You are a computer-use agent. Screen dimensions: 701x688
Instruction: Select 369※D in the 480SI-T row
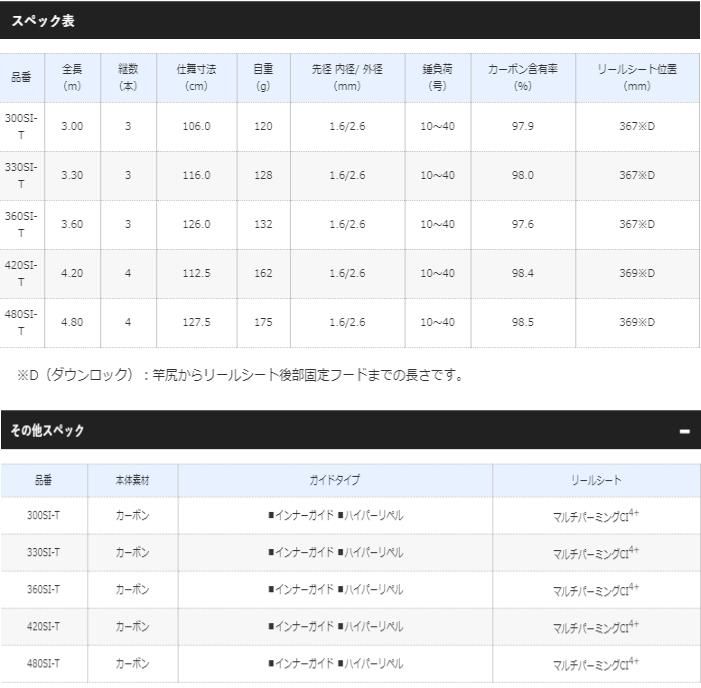tap(637, 322)
